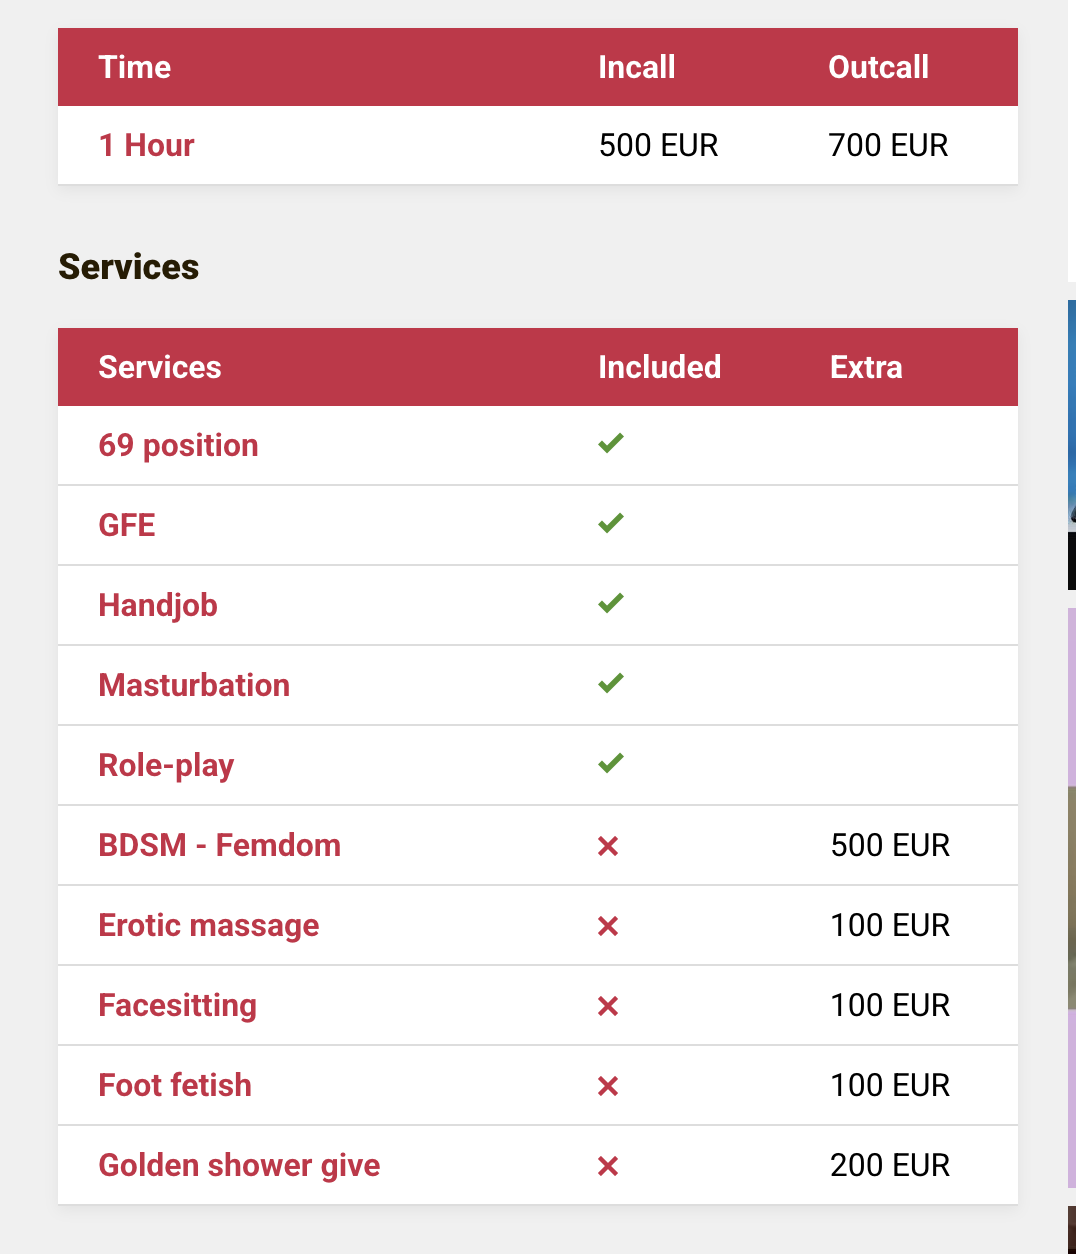Click the green checkmark in the Role-play row
This screenshot has width=1076, height=1254.
coord(611,763)
